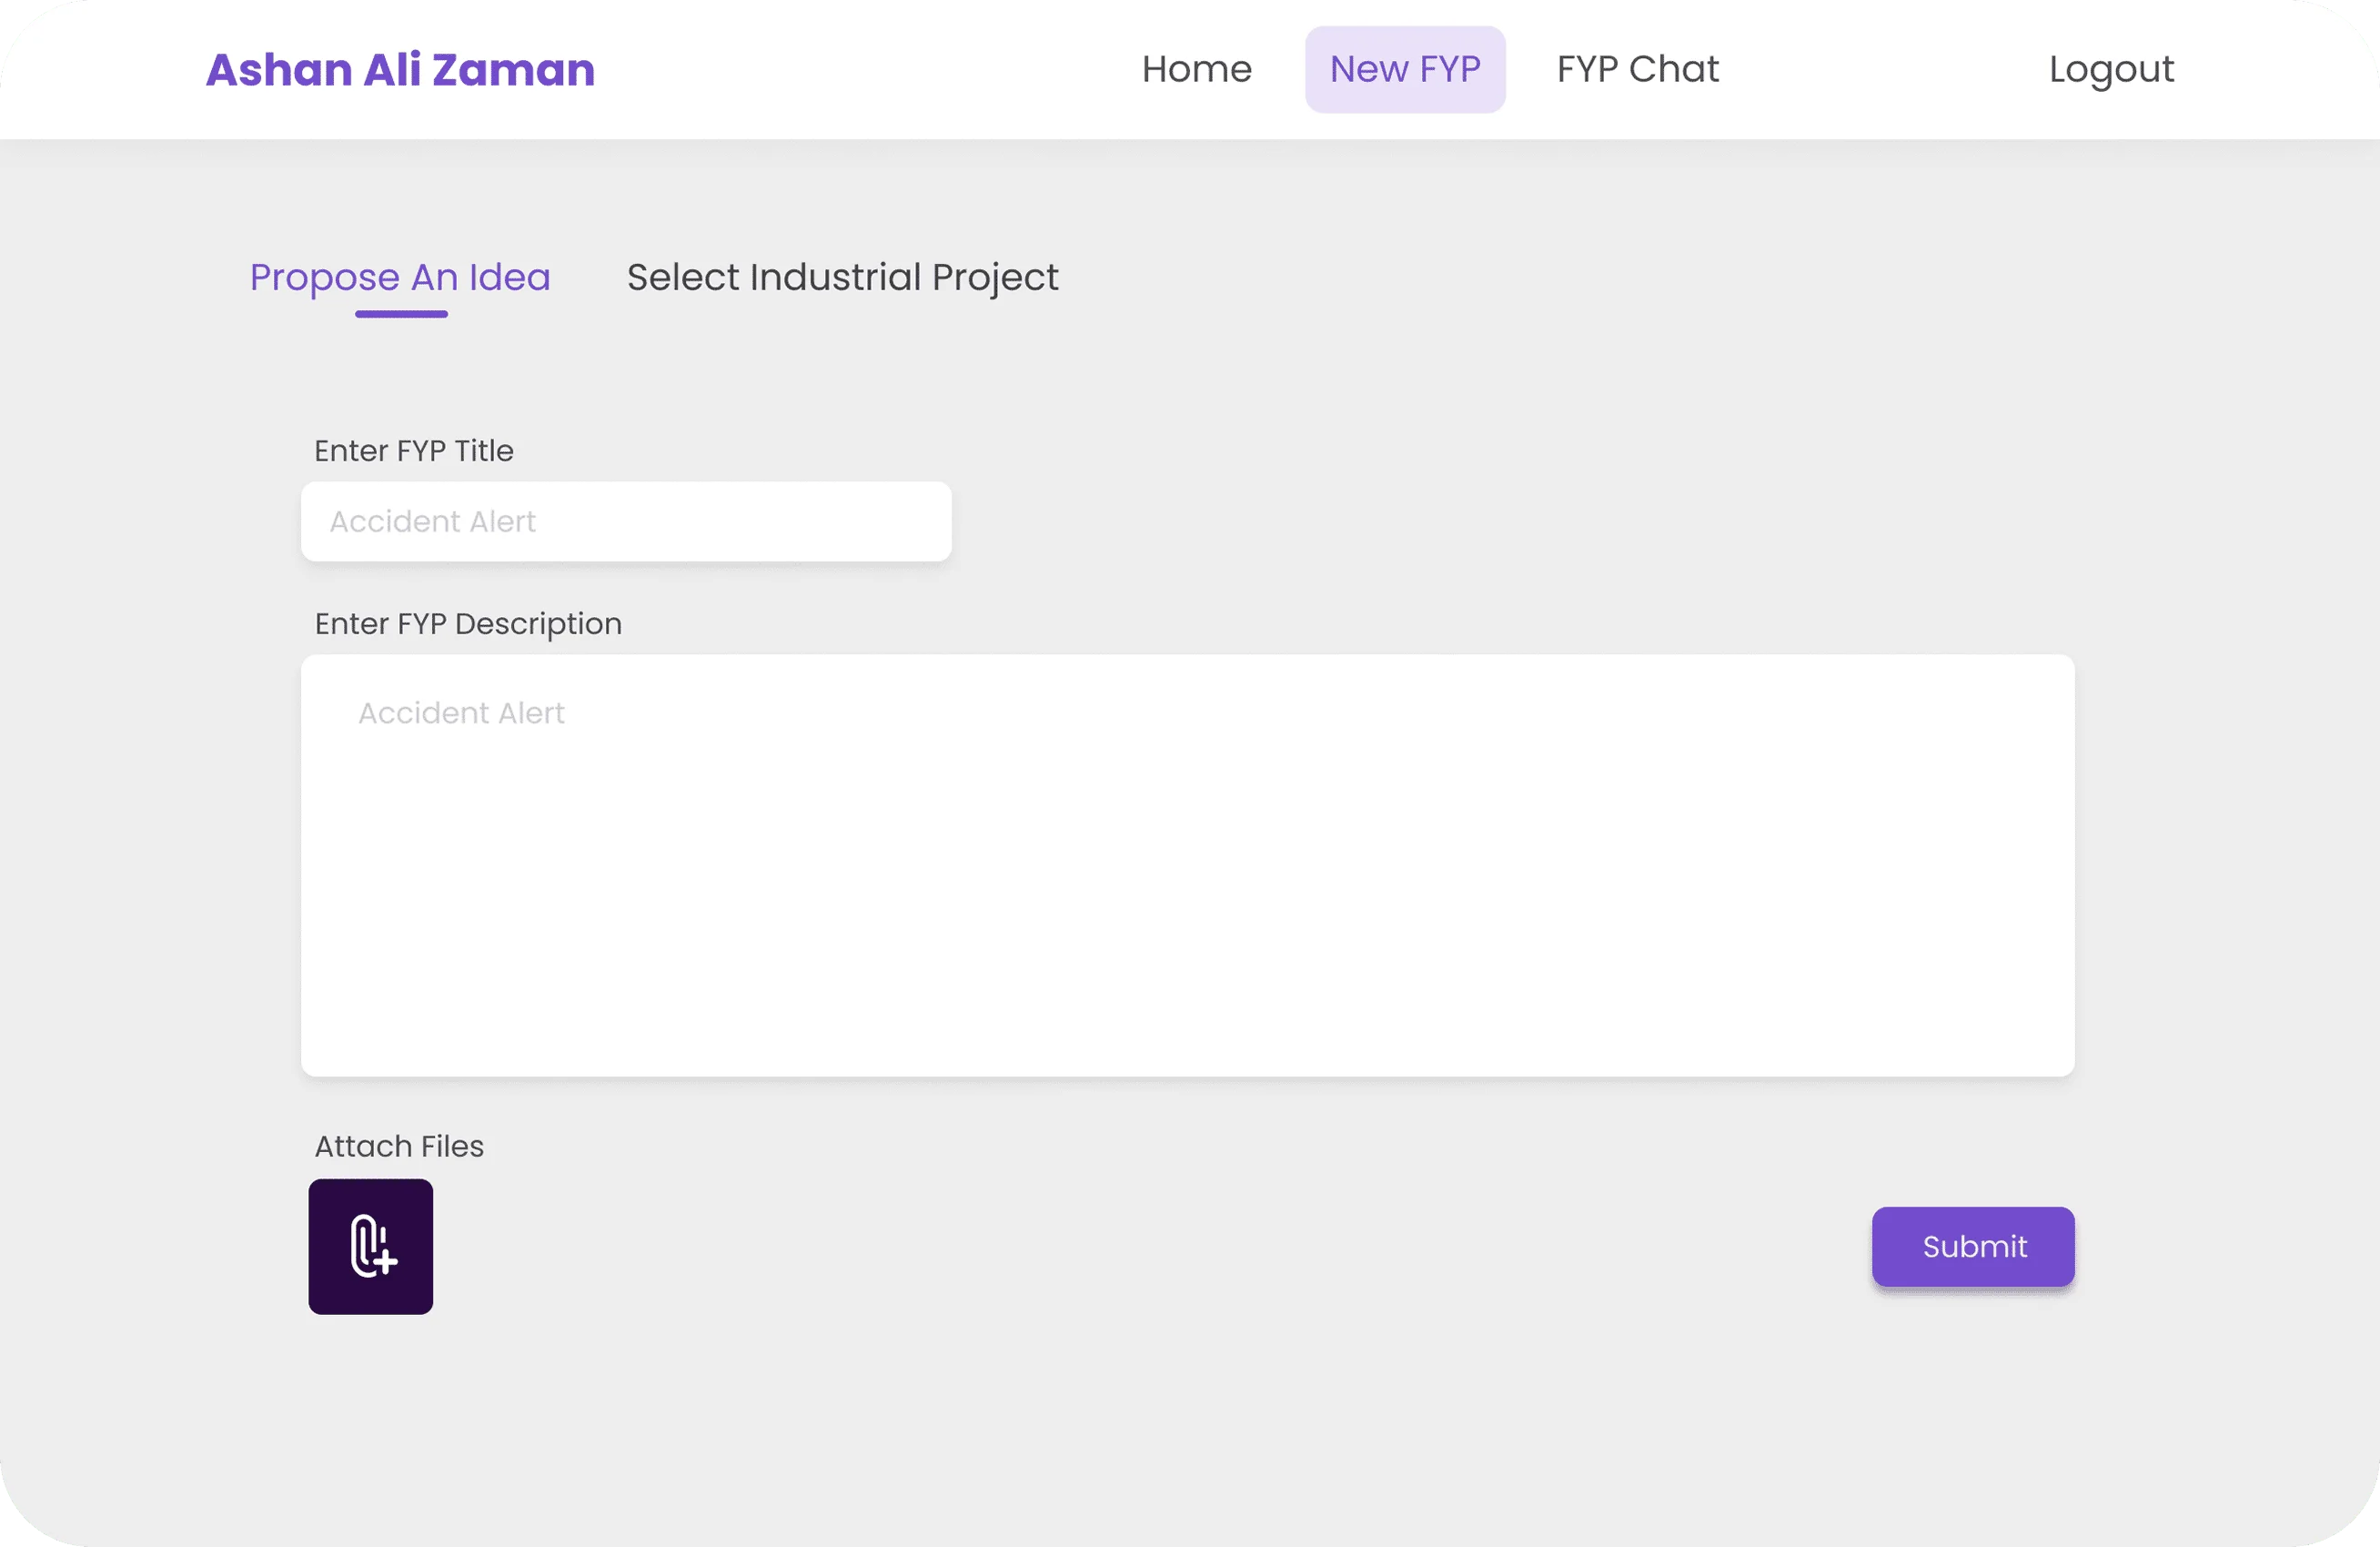Click the Enter FYP Description label
The width and height of the screenshot is (2380, 1547).
tap(468, 623)
